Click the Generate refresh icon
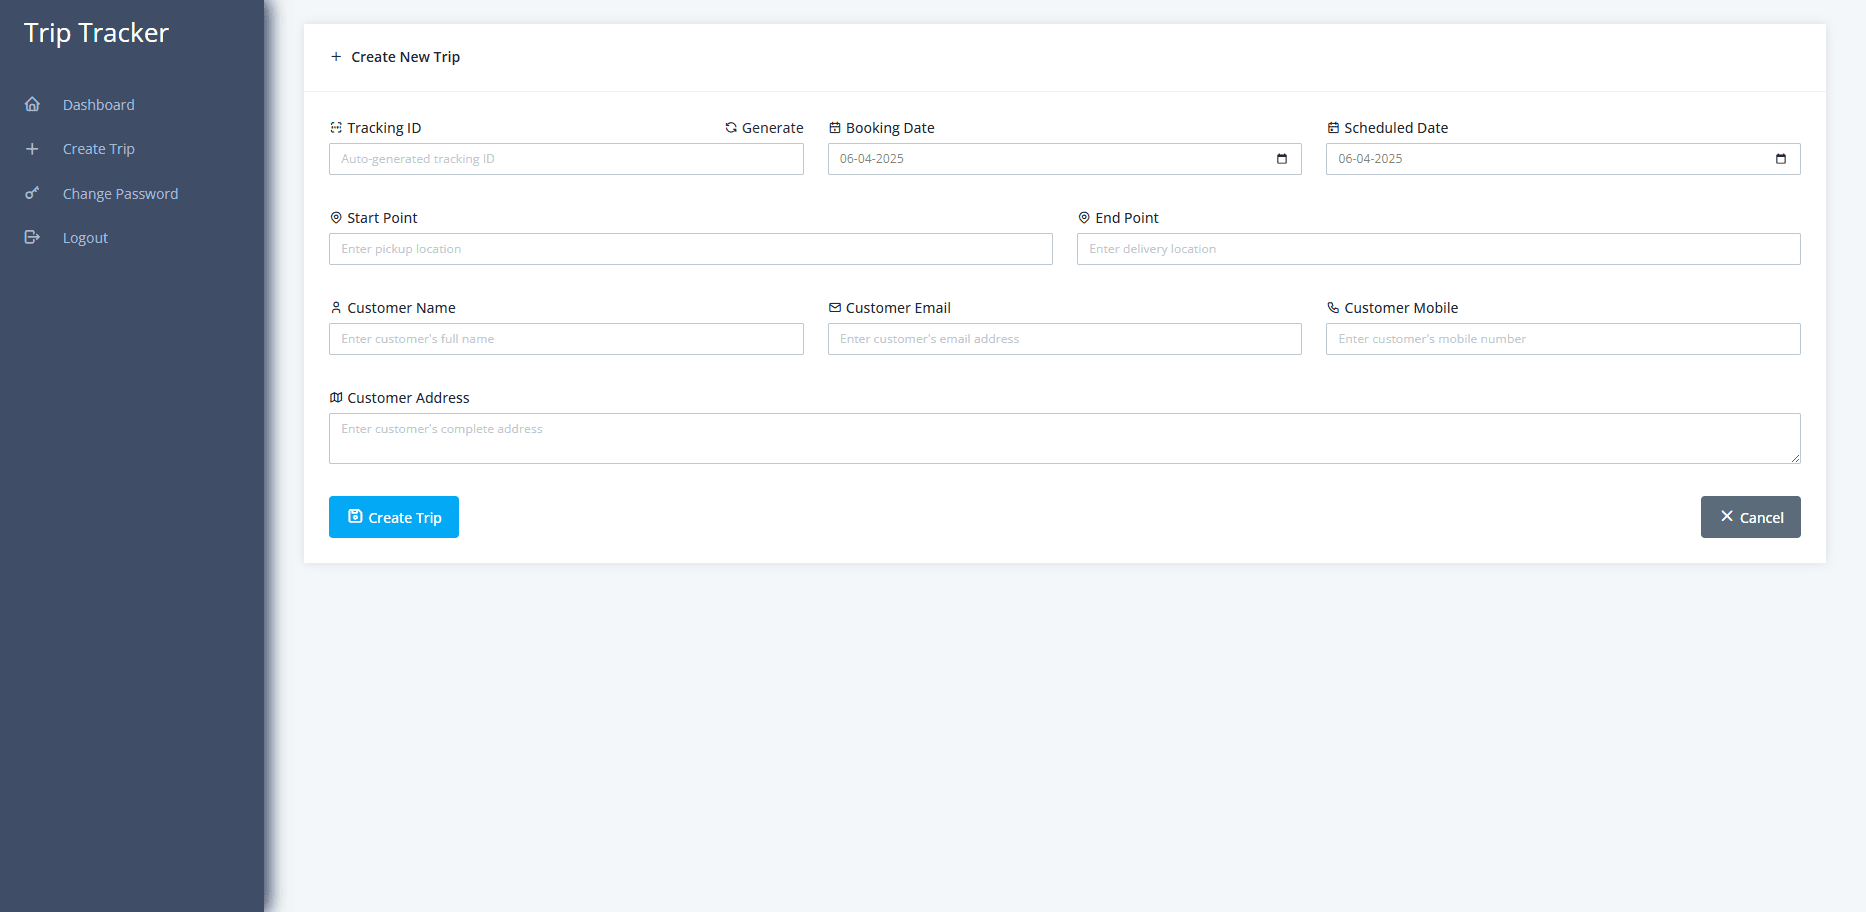Image resolution: width=1866 pixels, height=912 pixels. pyautogui.click(x=731, y=128)
